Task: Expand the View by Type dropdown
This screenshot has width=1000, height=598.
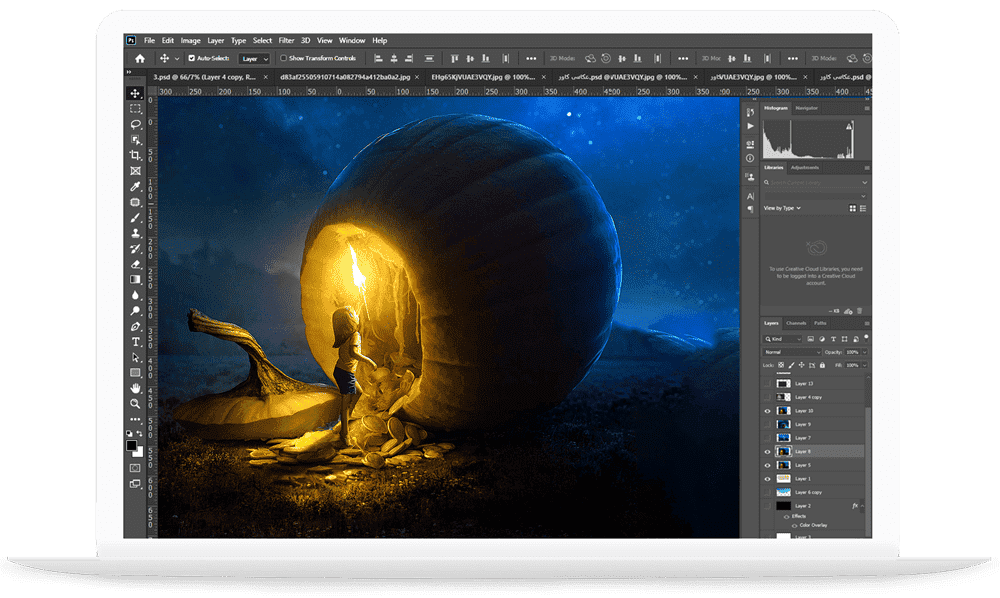Action: (x=782, y=208)
